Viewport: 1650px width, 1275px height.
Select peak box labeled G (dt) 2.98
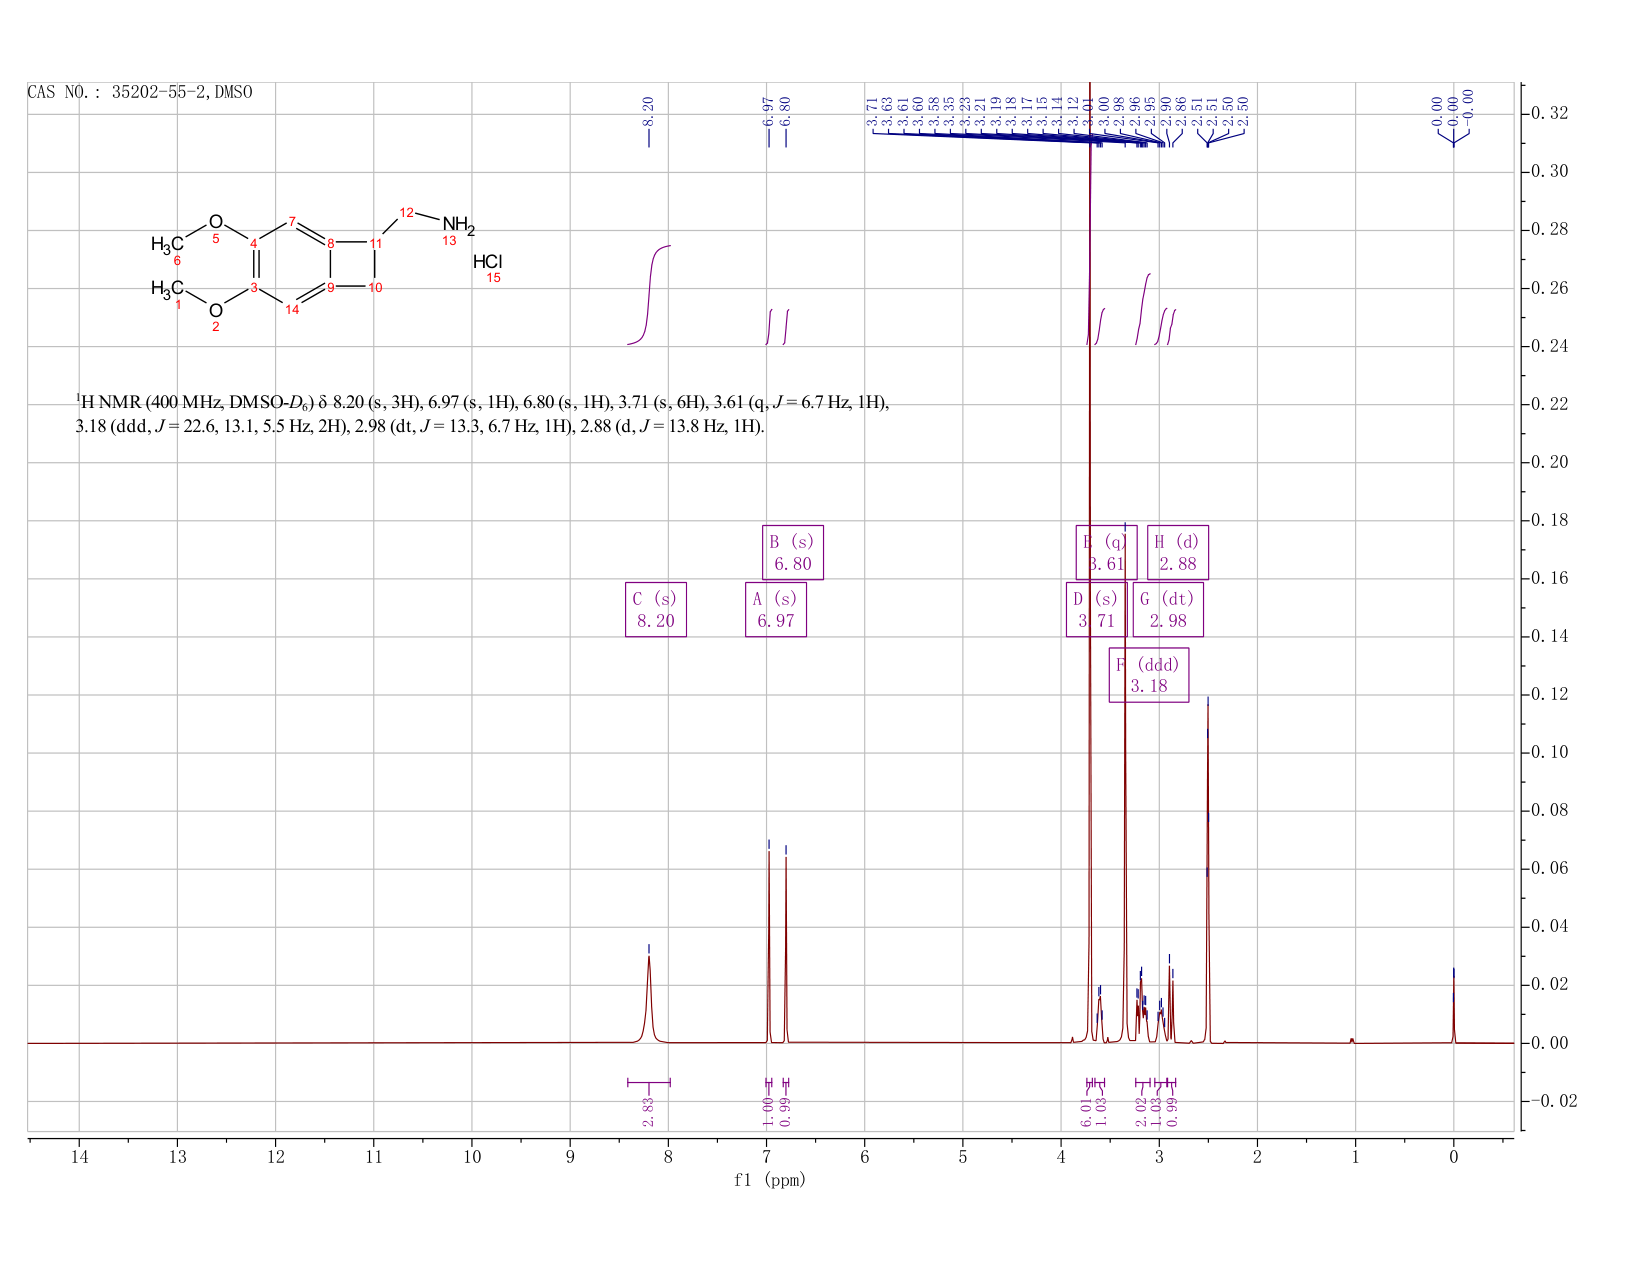1168,609
